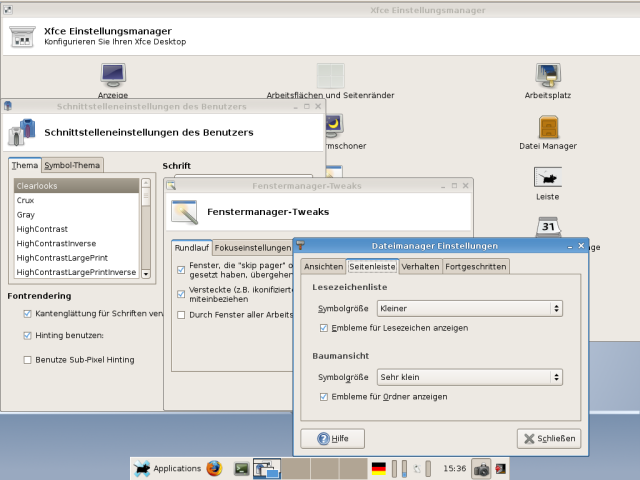Minimize the Dateimanager Einstellungen window
The image size is (640, 480).
[x=570, y=246]
